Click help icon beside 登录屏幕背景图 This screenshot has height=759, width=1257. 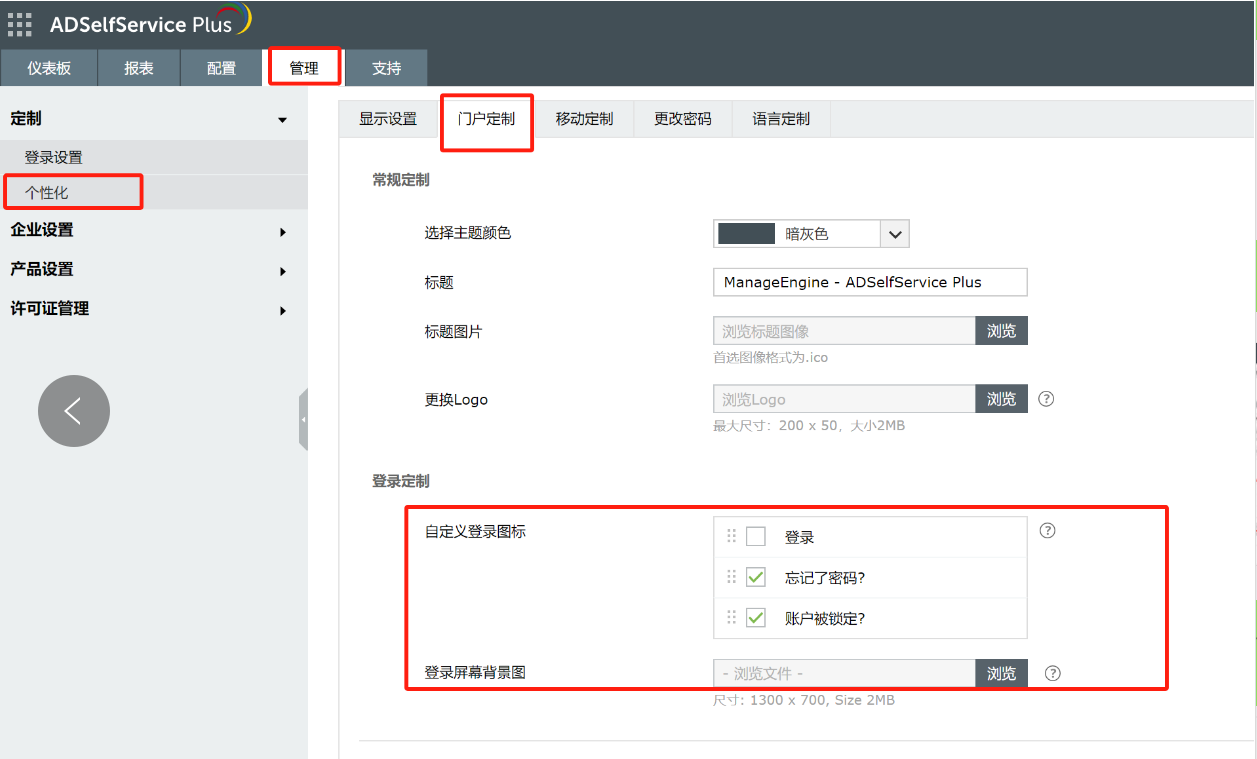point(1052,673)
